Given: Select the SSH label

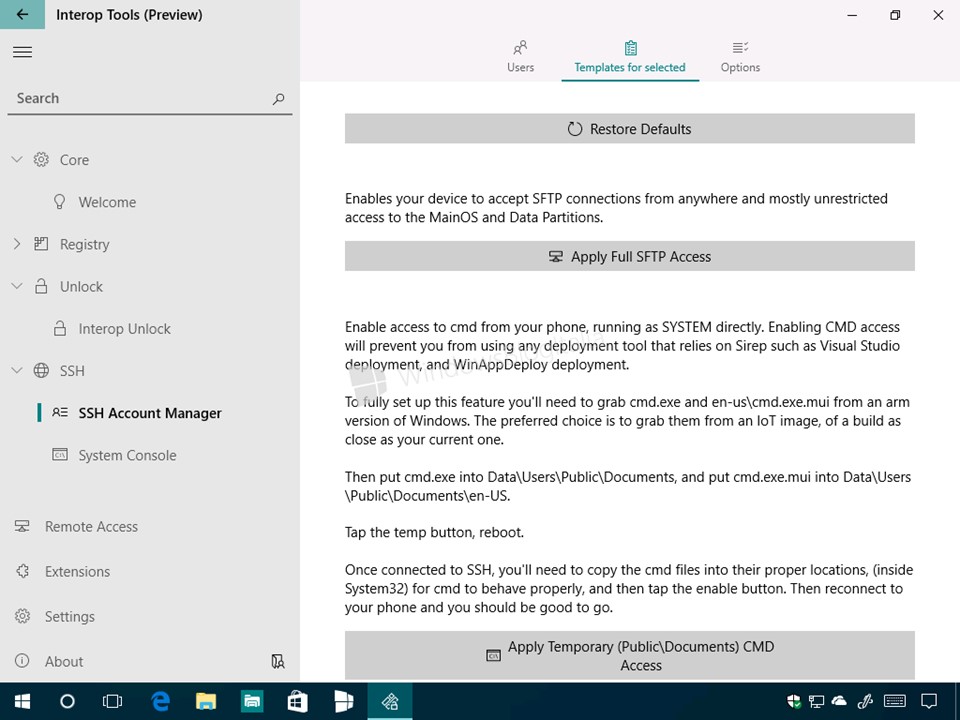Looking at the screenshot, I should (x=72, y=371).
